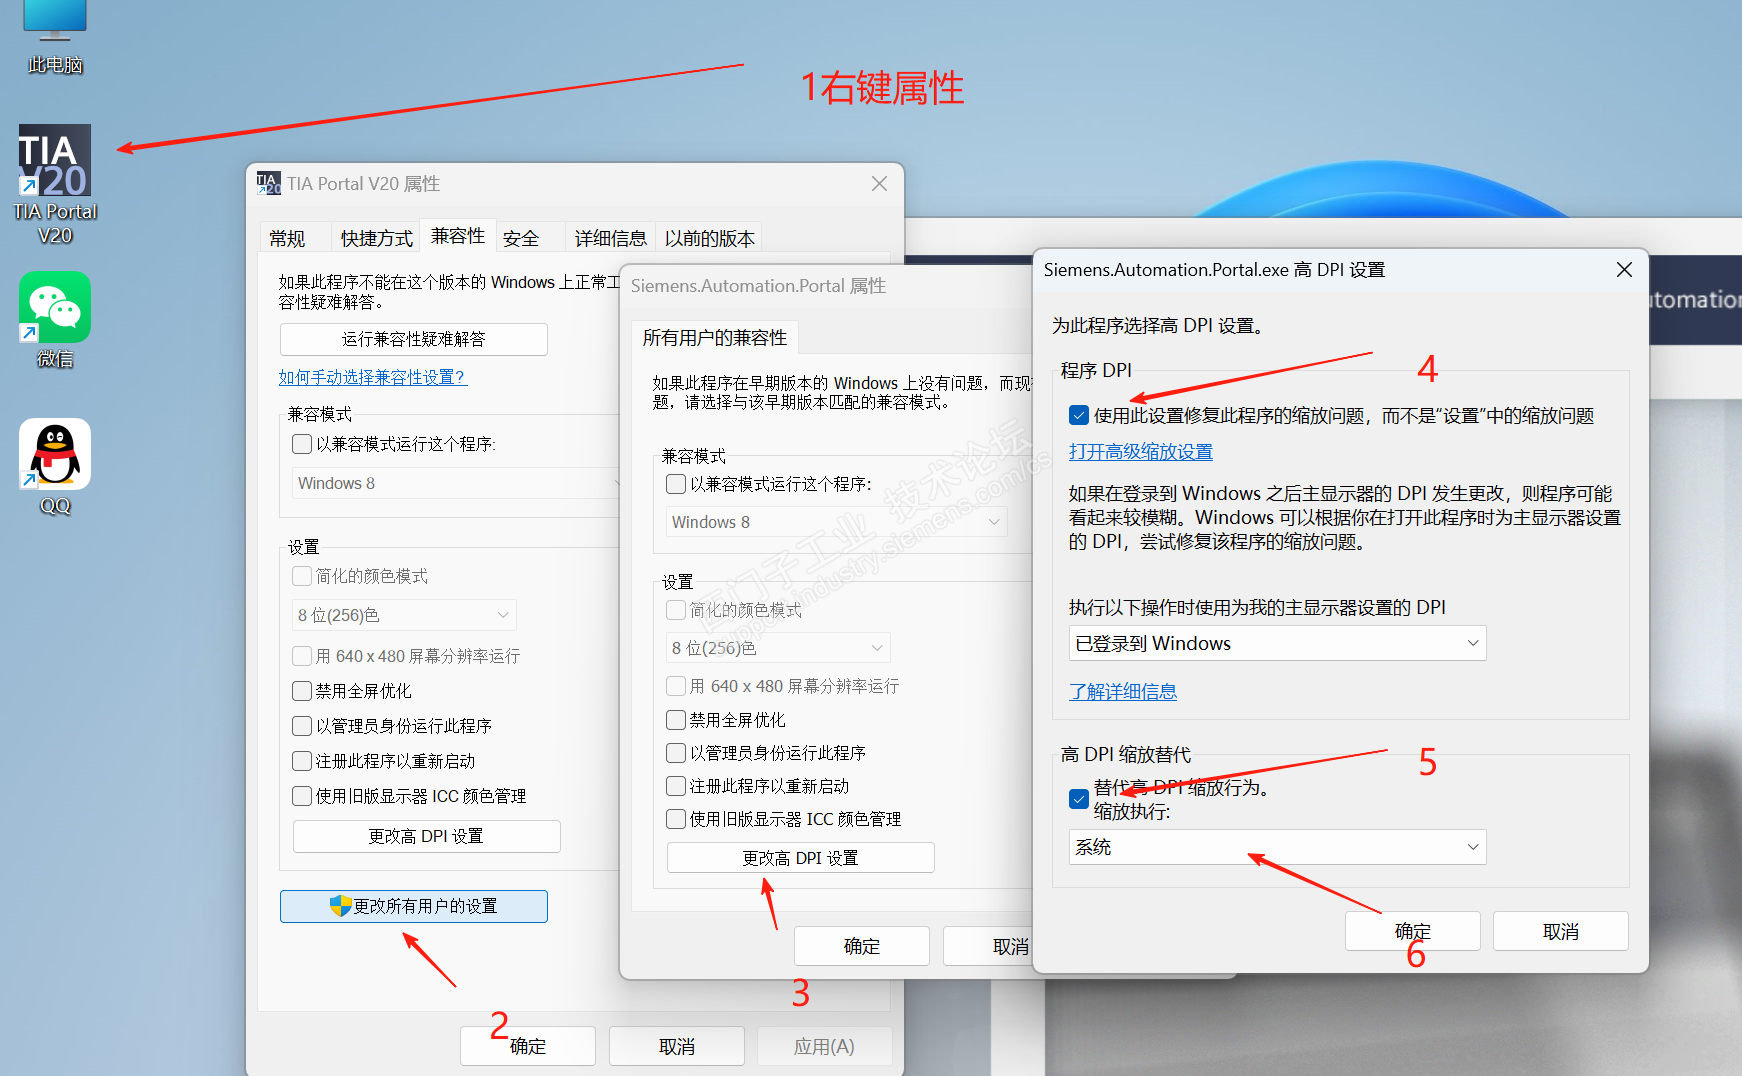Open 如何手动选择兼容性设置 help link

(372, 377)
